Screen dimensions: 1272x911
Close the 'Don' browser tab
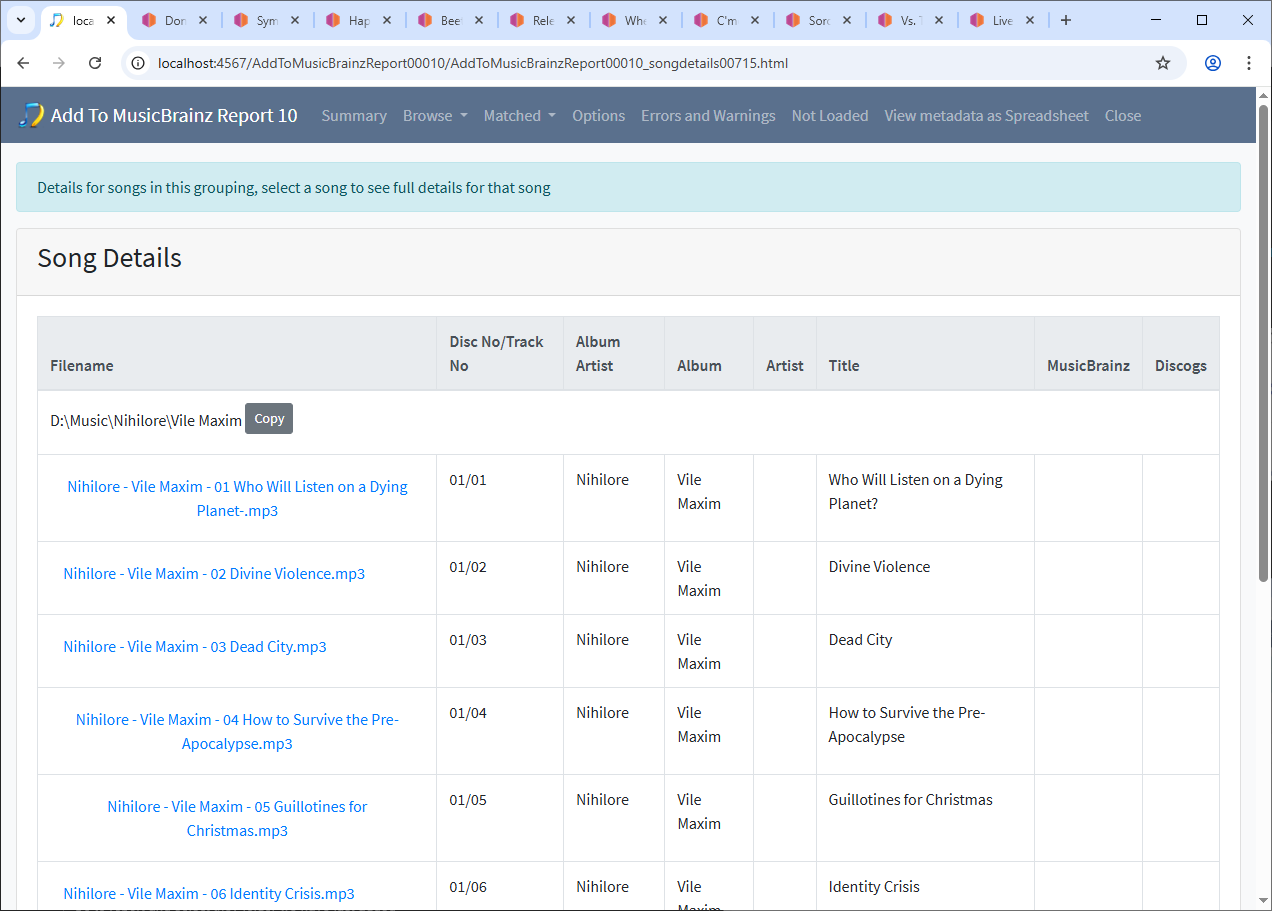tap(203, 20)
